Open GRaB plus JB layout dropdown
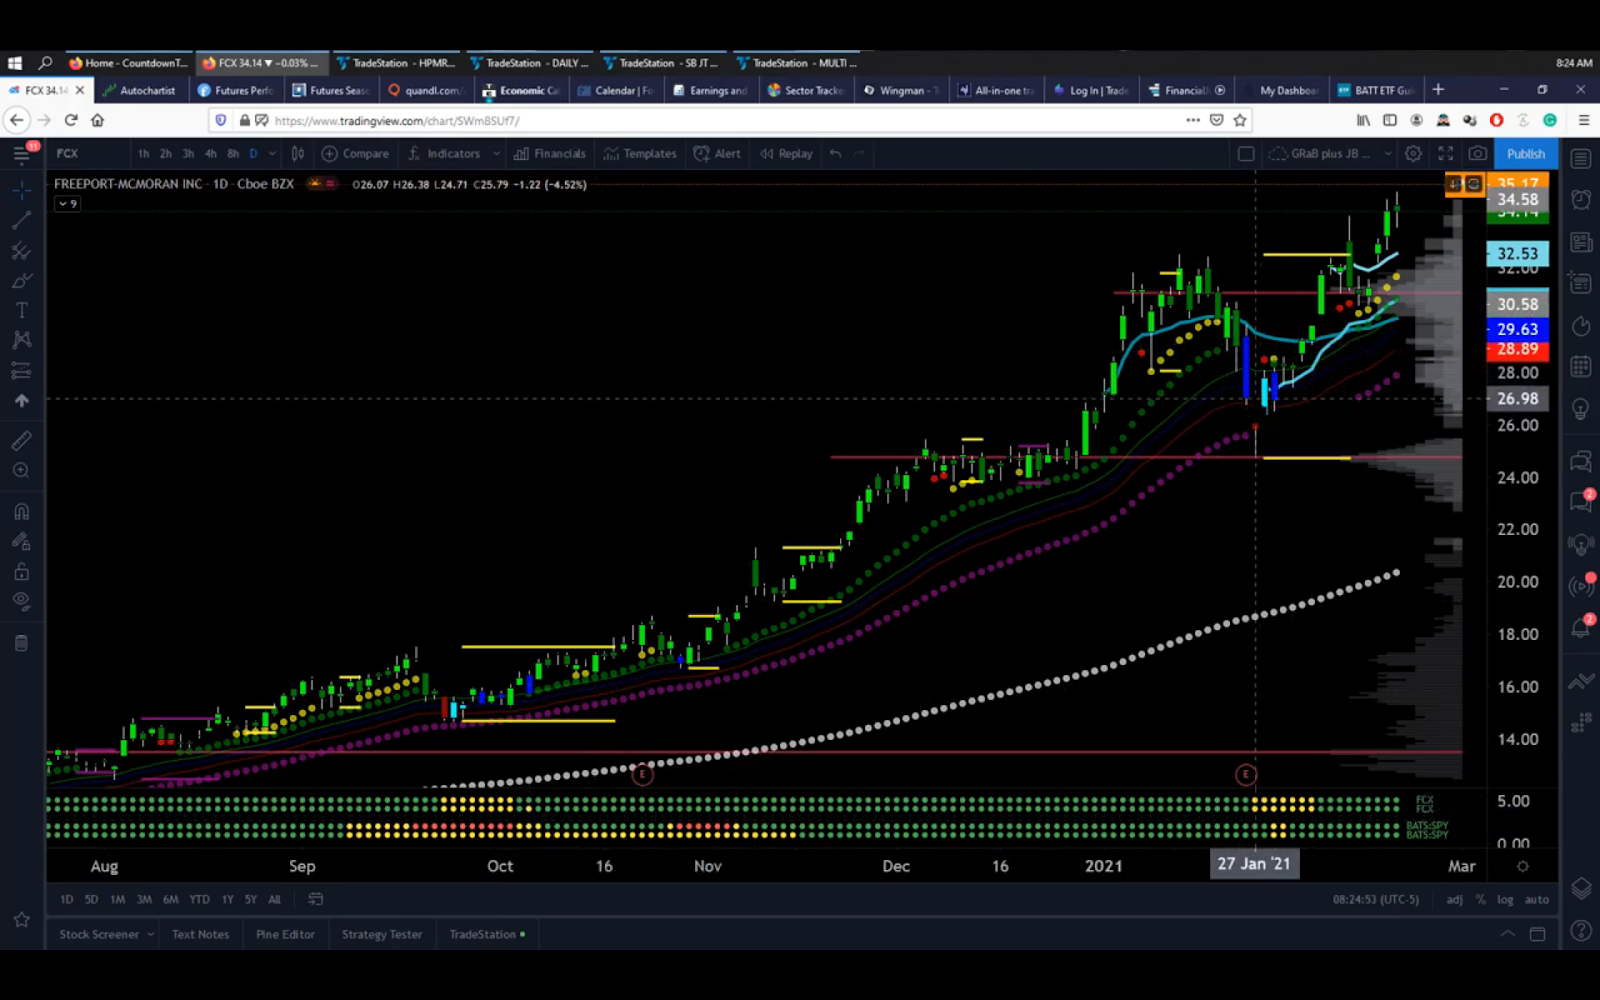The height and width of the screenshot is (1000, 1600). tap(1330, 154)
